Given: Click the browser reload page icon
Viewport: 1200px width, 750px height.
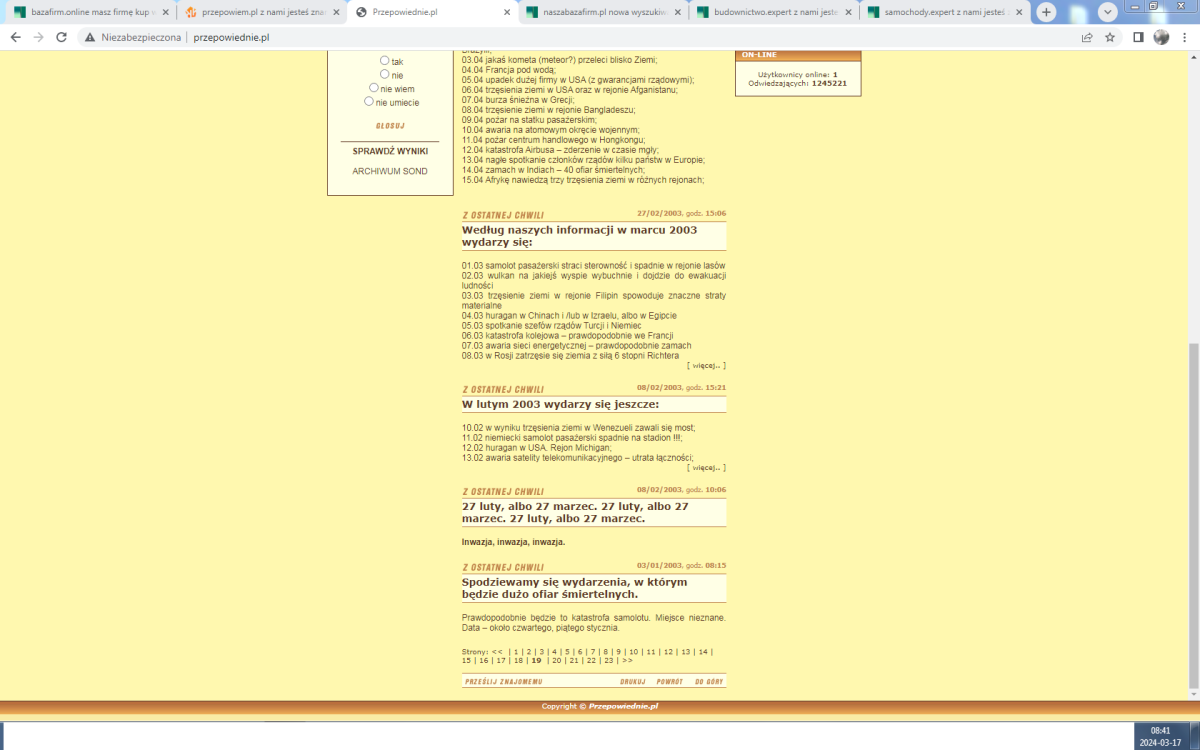Looking at the screenshot, I should 61,37.
